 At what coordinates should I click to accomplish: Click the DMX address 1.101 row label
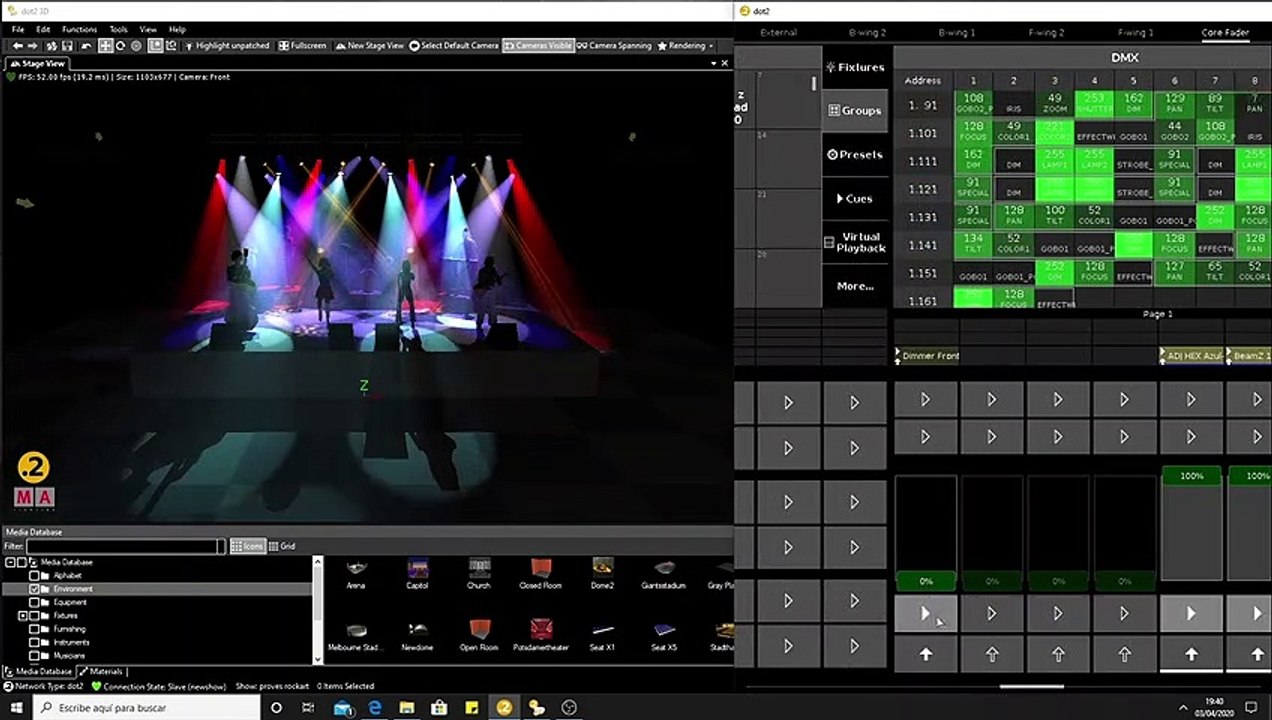pyautogui.click(x=923, y=133)
